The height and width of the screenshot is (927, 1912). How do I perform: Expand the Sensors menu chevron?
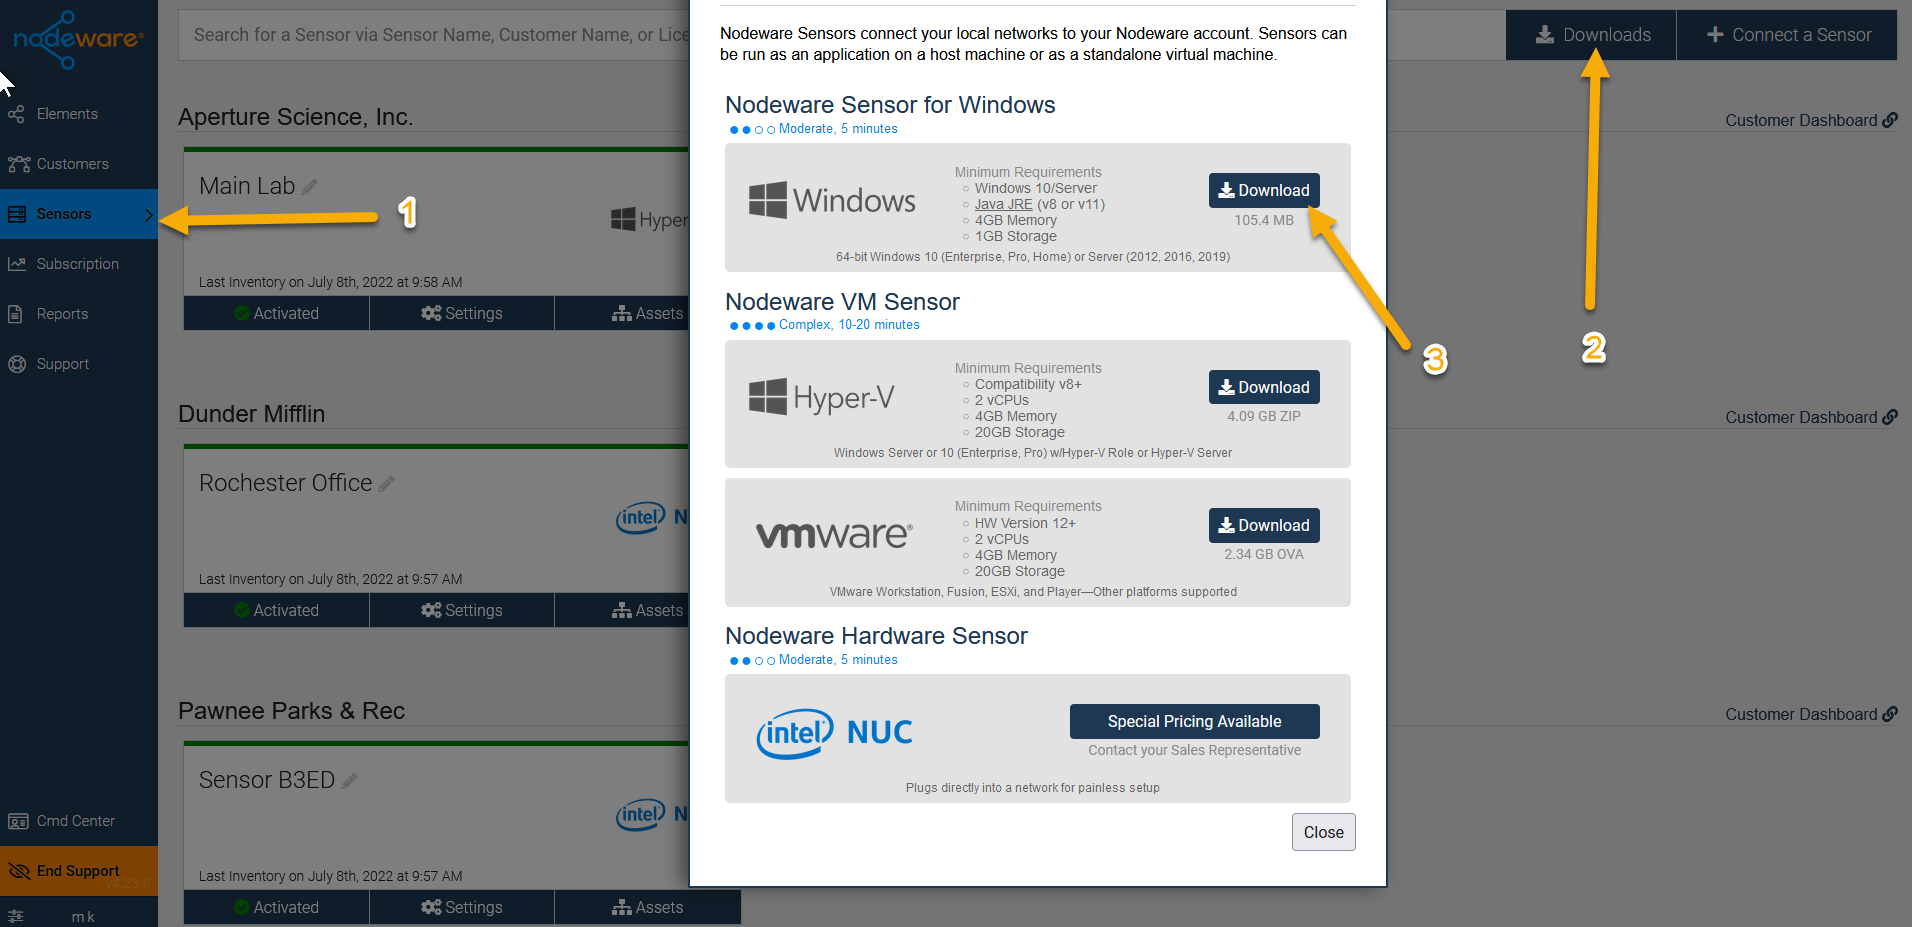tap(148, 213)
